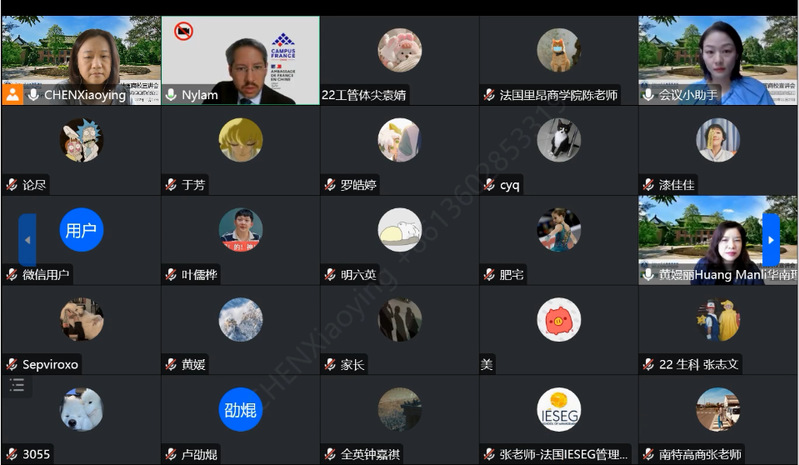Select the 法国里昂商学院陈老师 name label
This screenshot has height=465, width=799.
click(558, 95)
